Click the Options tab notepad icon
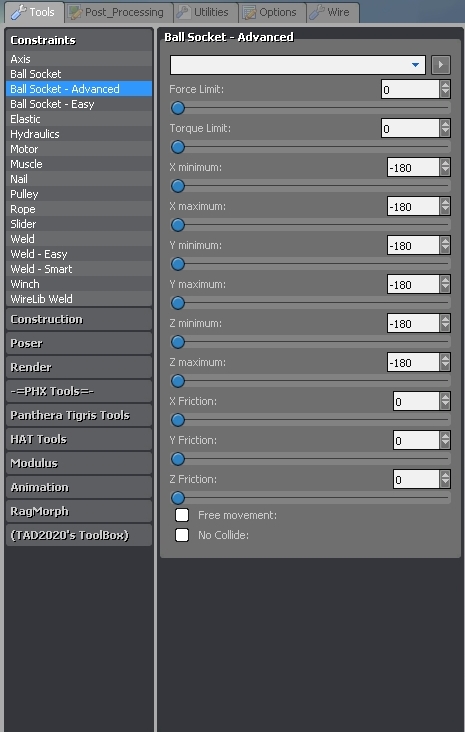Viewport: 465px width, 732px height. (x=249, y=13)
